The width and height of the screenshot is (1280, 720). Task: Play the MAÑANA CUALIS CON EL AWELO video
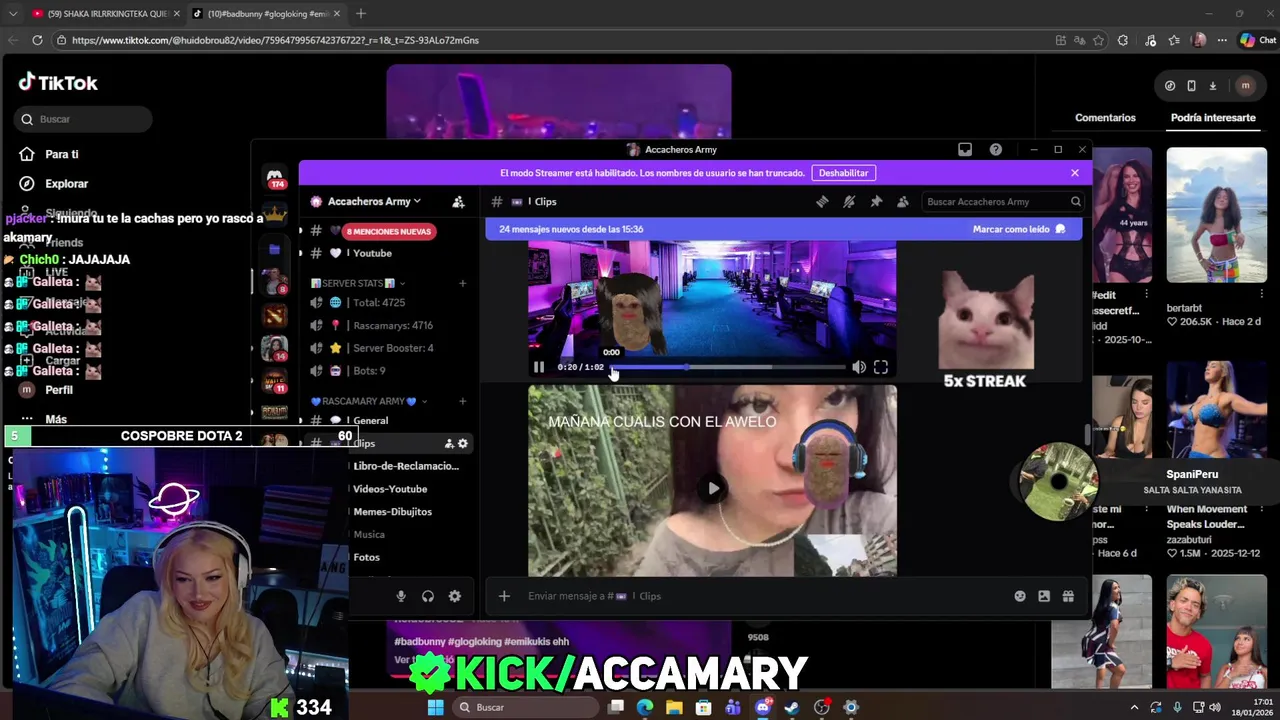[712, 488]
